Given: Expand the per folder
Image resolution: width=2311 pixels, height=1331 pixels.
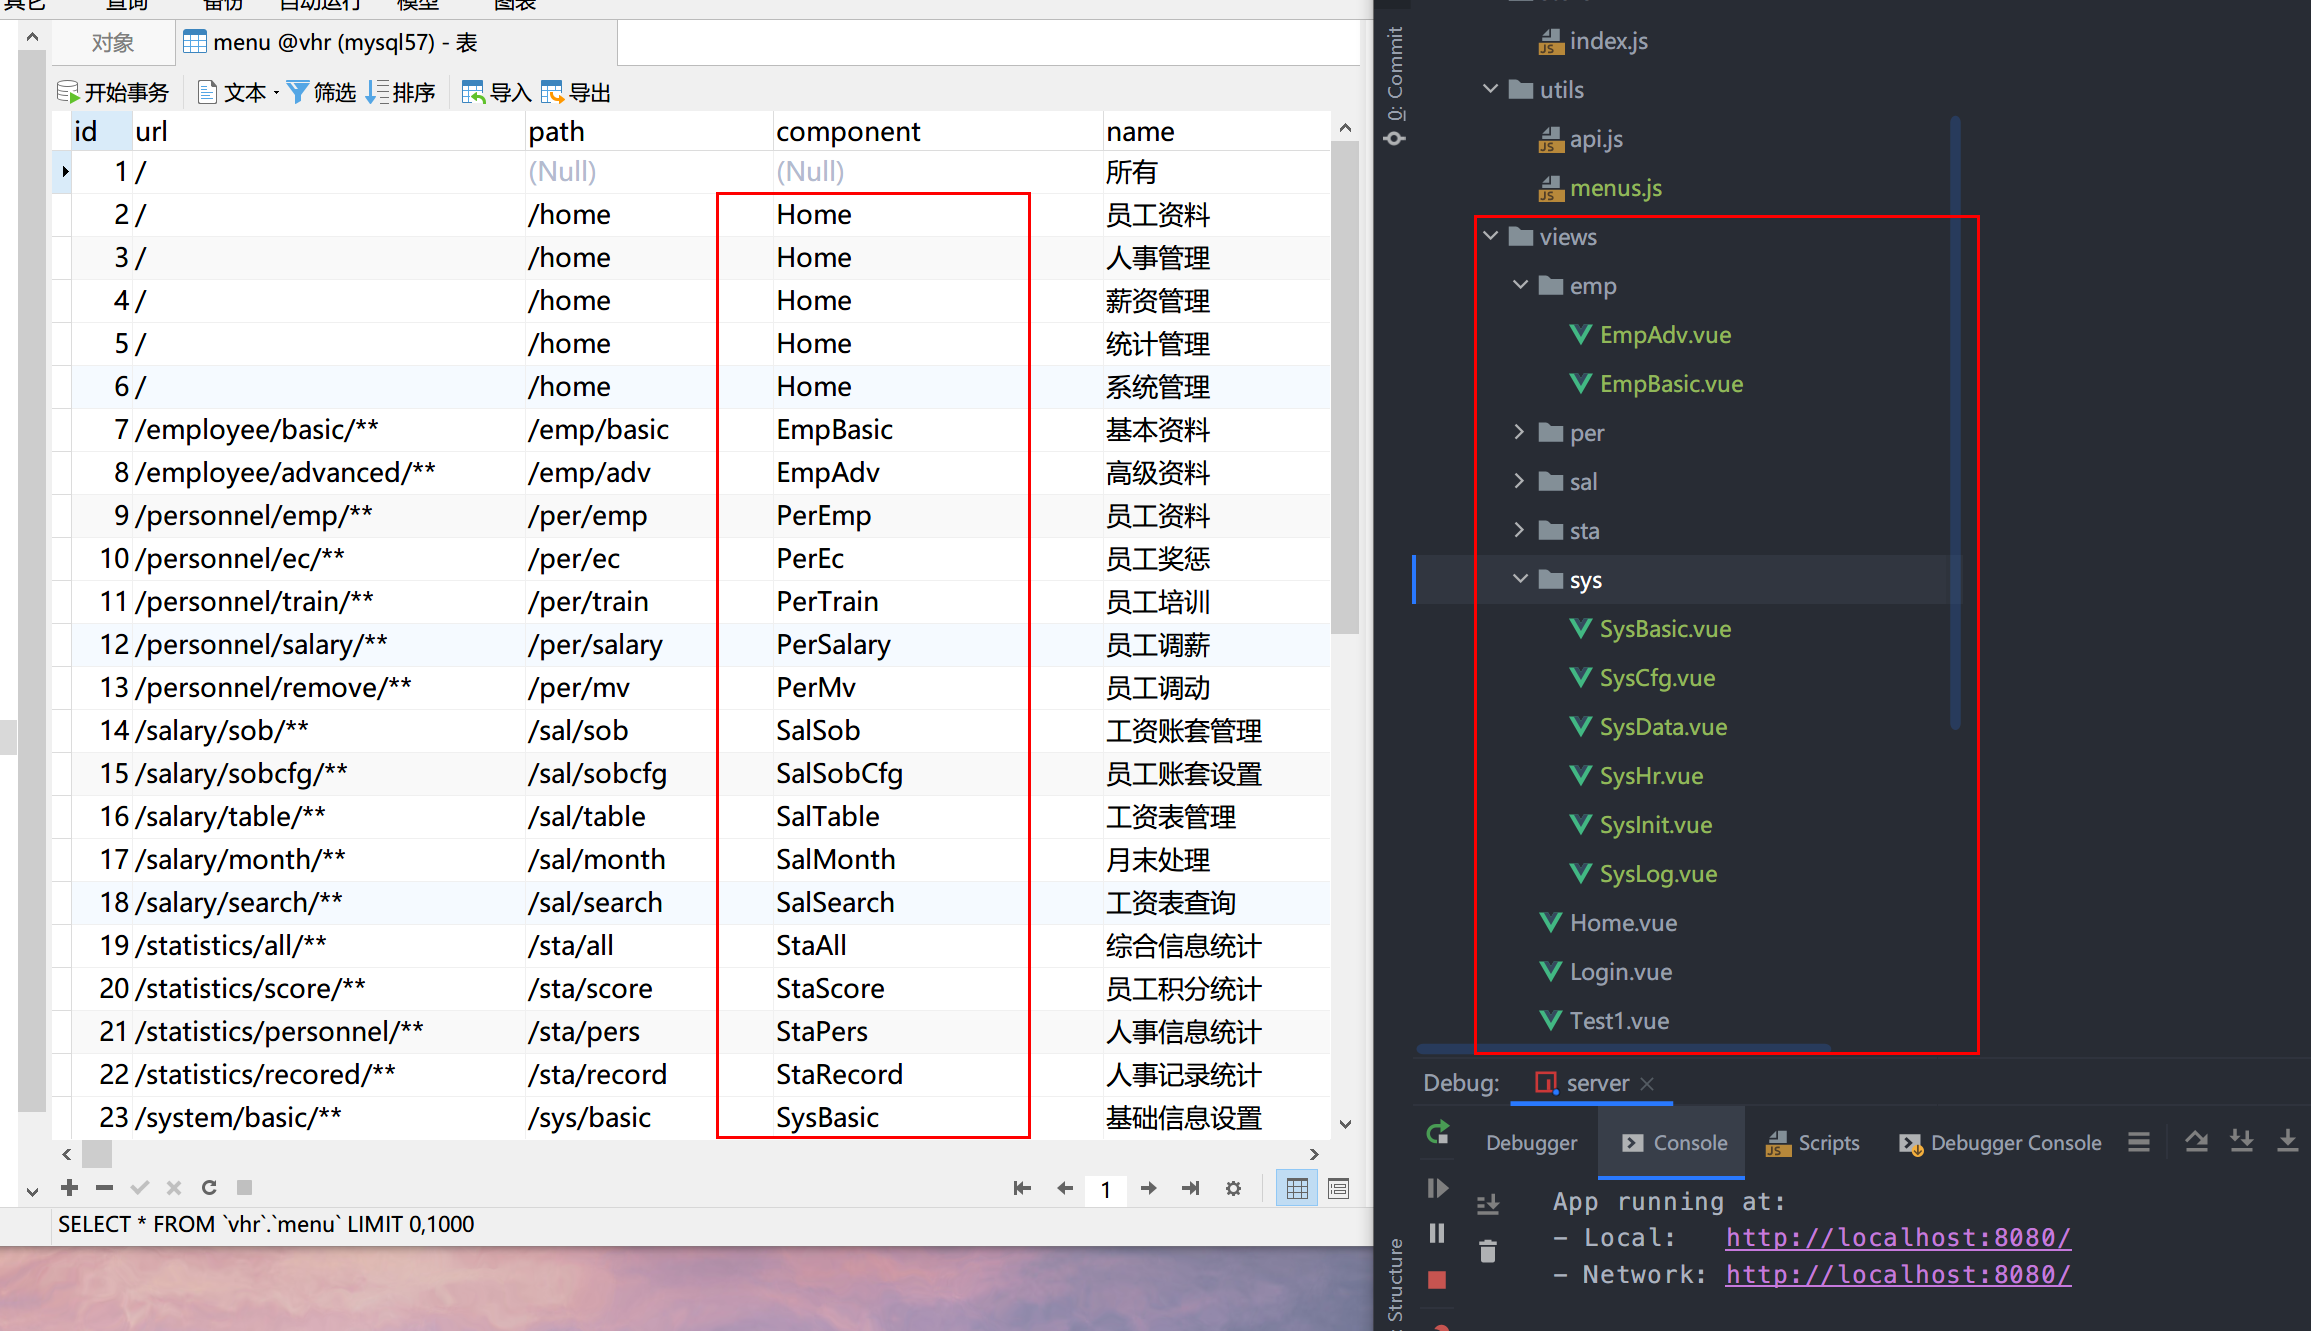Looking at the screenshot, I should (x=1519, y=432).
